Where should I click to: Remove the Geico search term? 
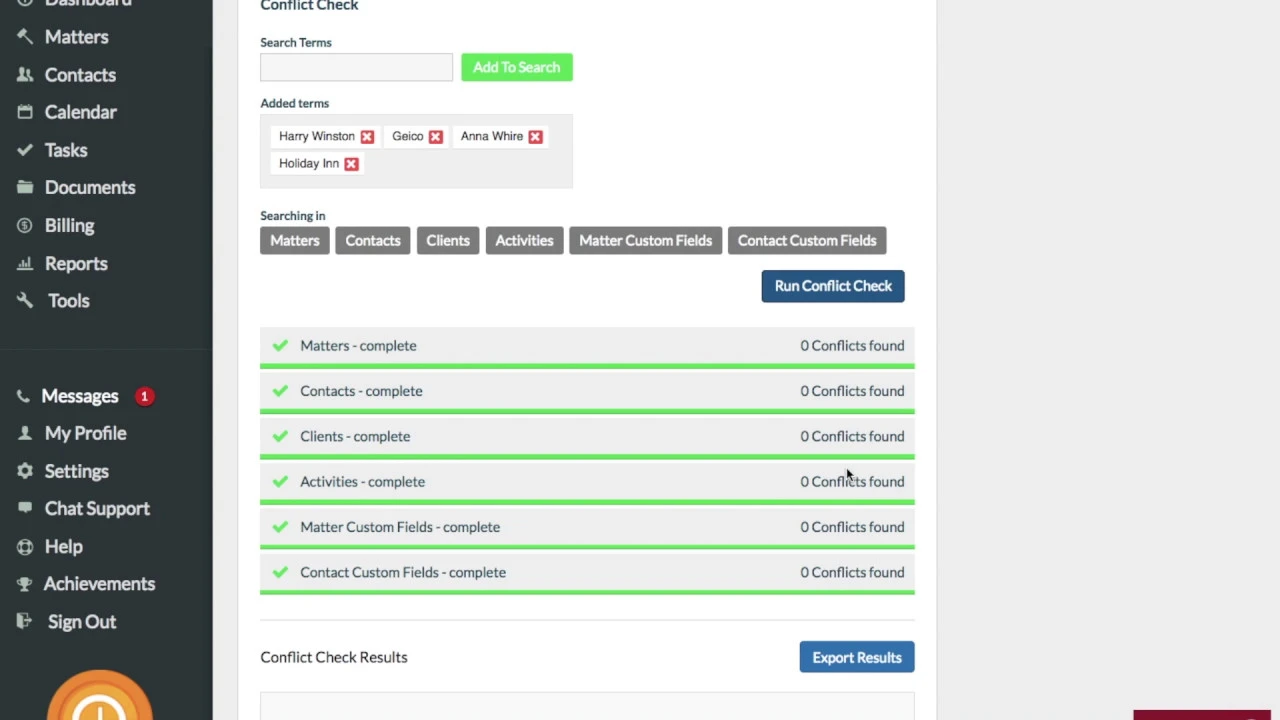tap(435, 136)
